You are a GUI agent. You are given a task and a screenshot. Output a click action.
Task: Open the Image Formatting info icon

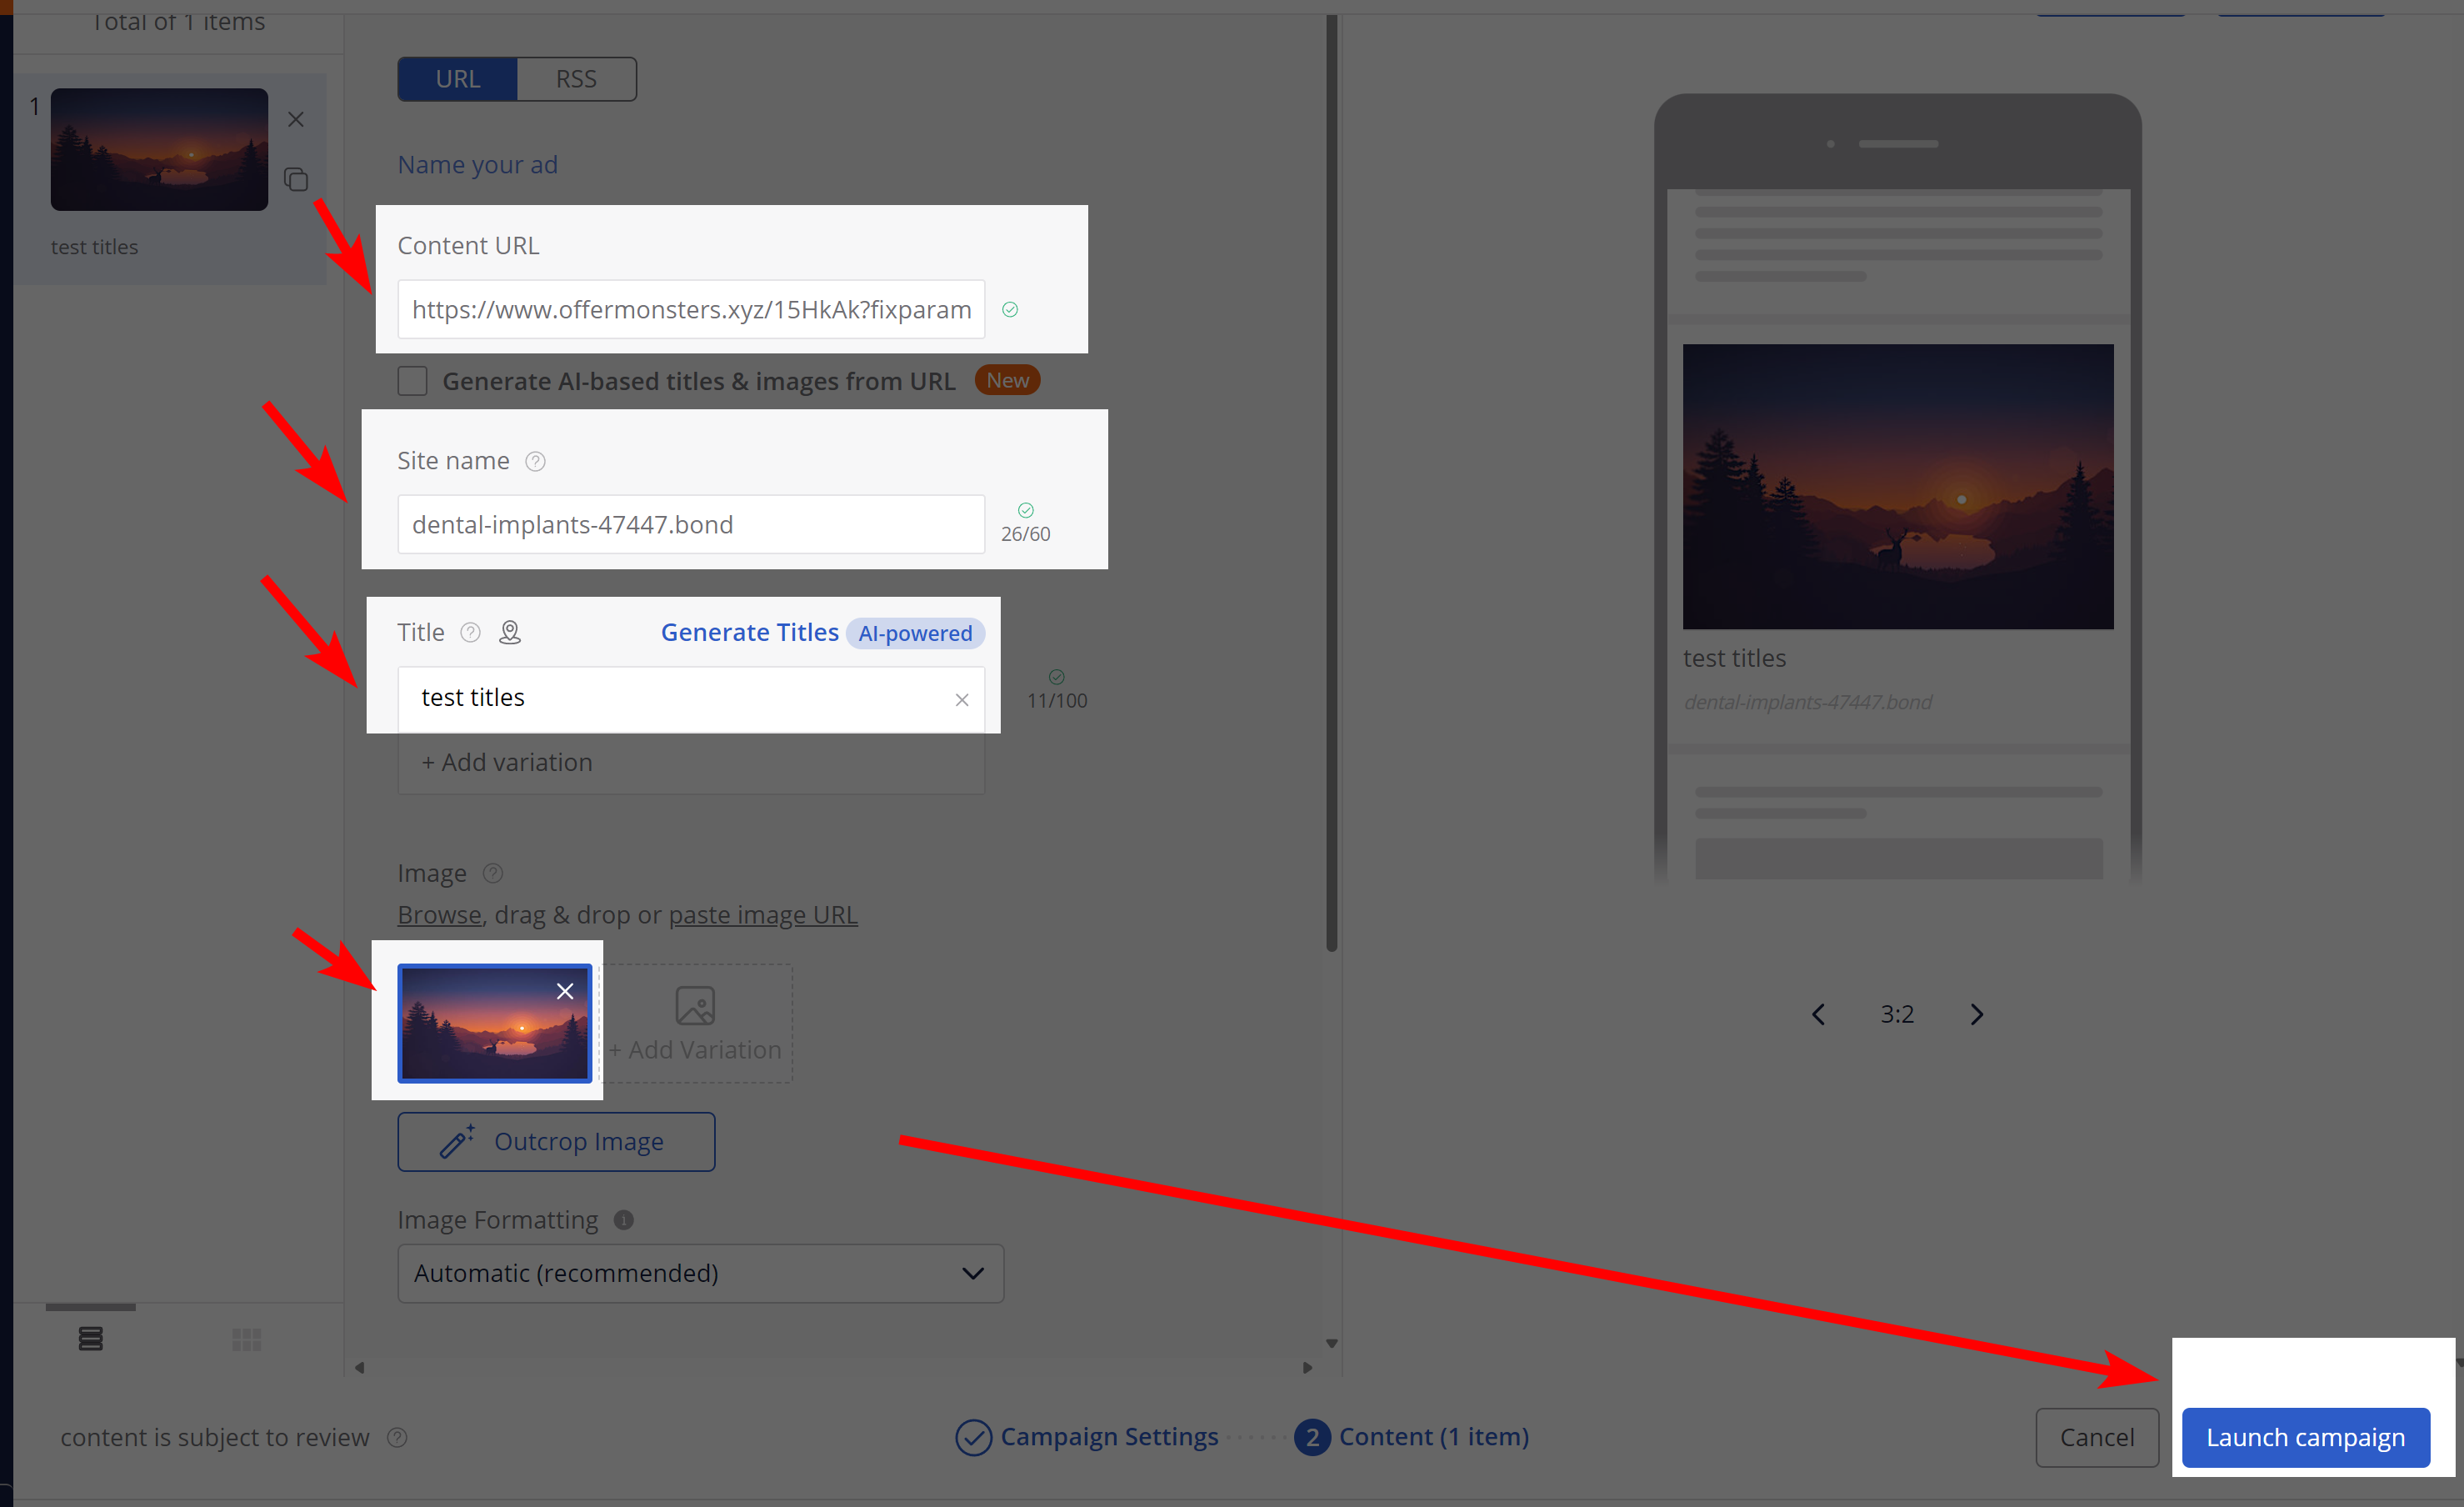click(624, 1221)
